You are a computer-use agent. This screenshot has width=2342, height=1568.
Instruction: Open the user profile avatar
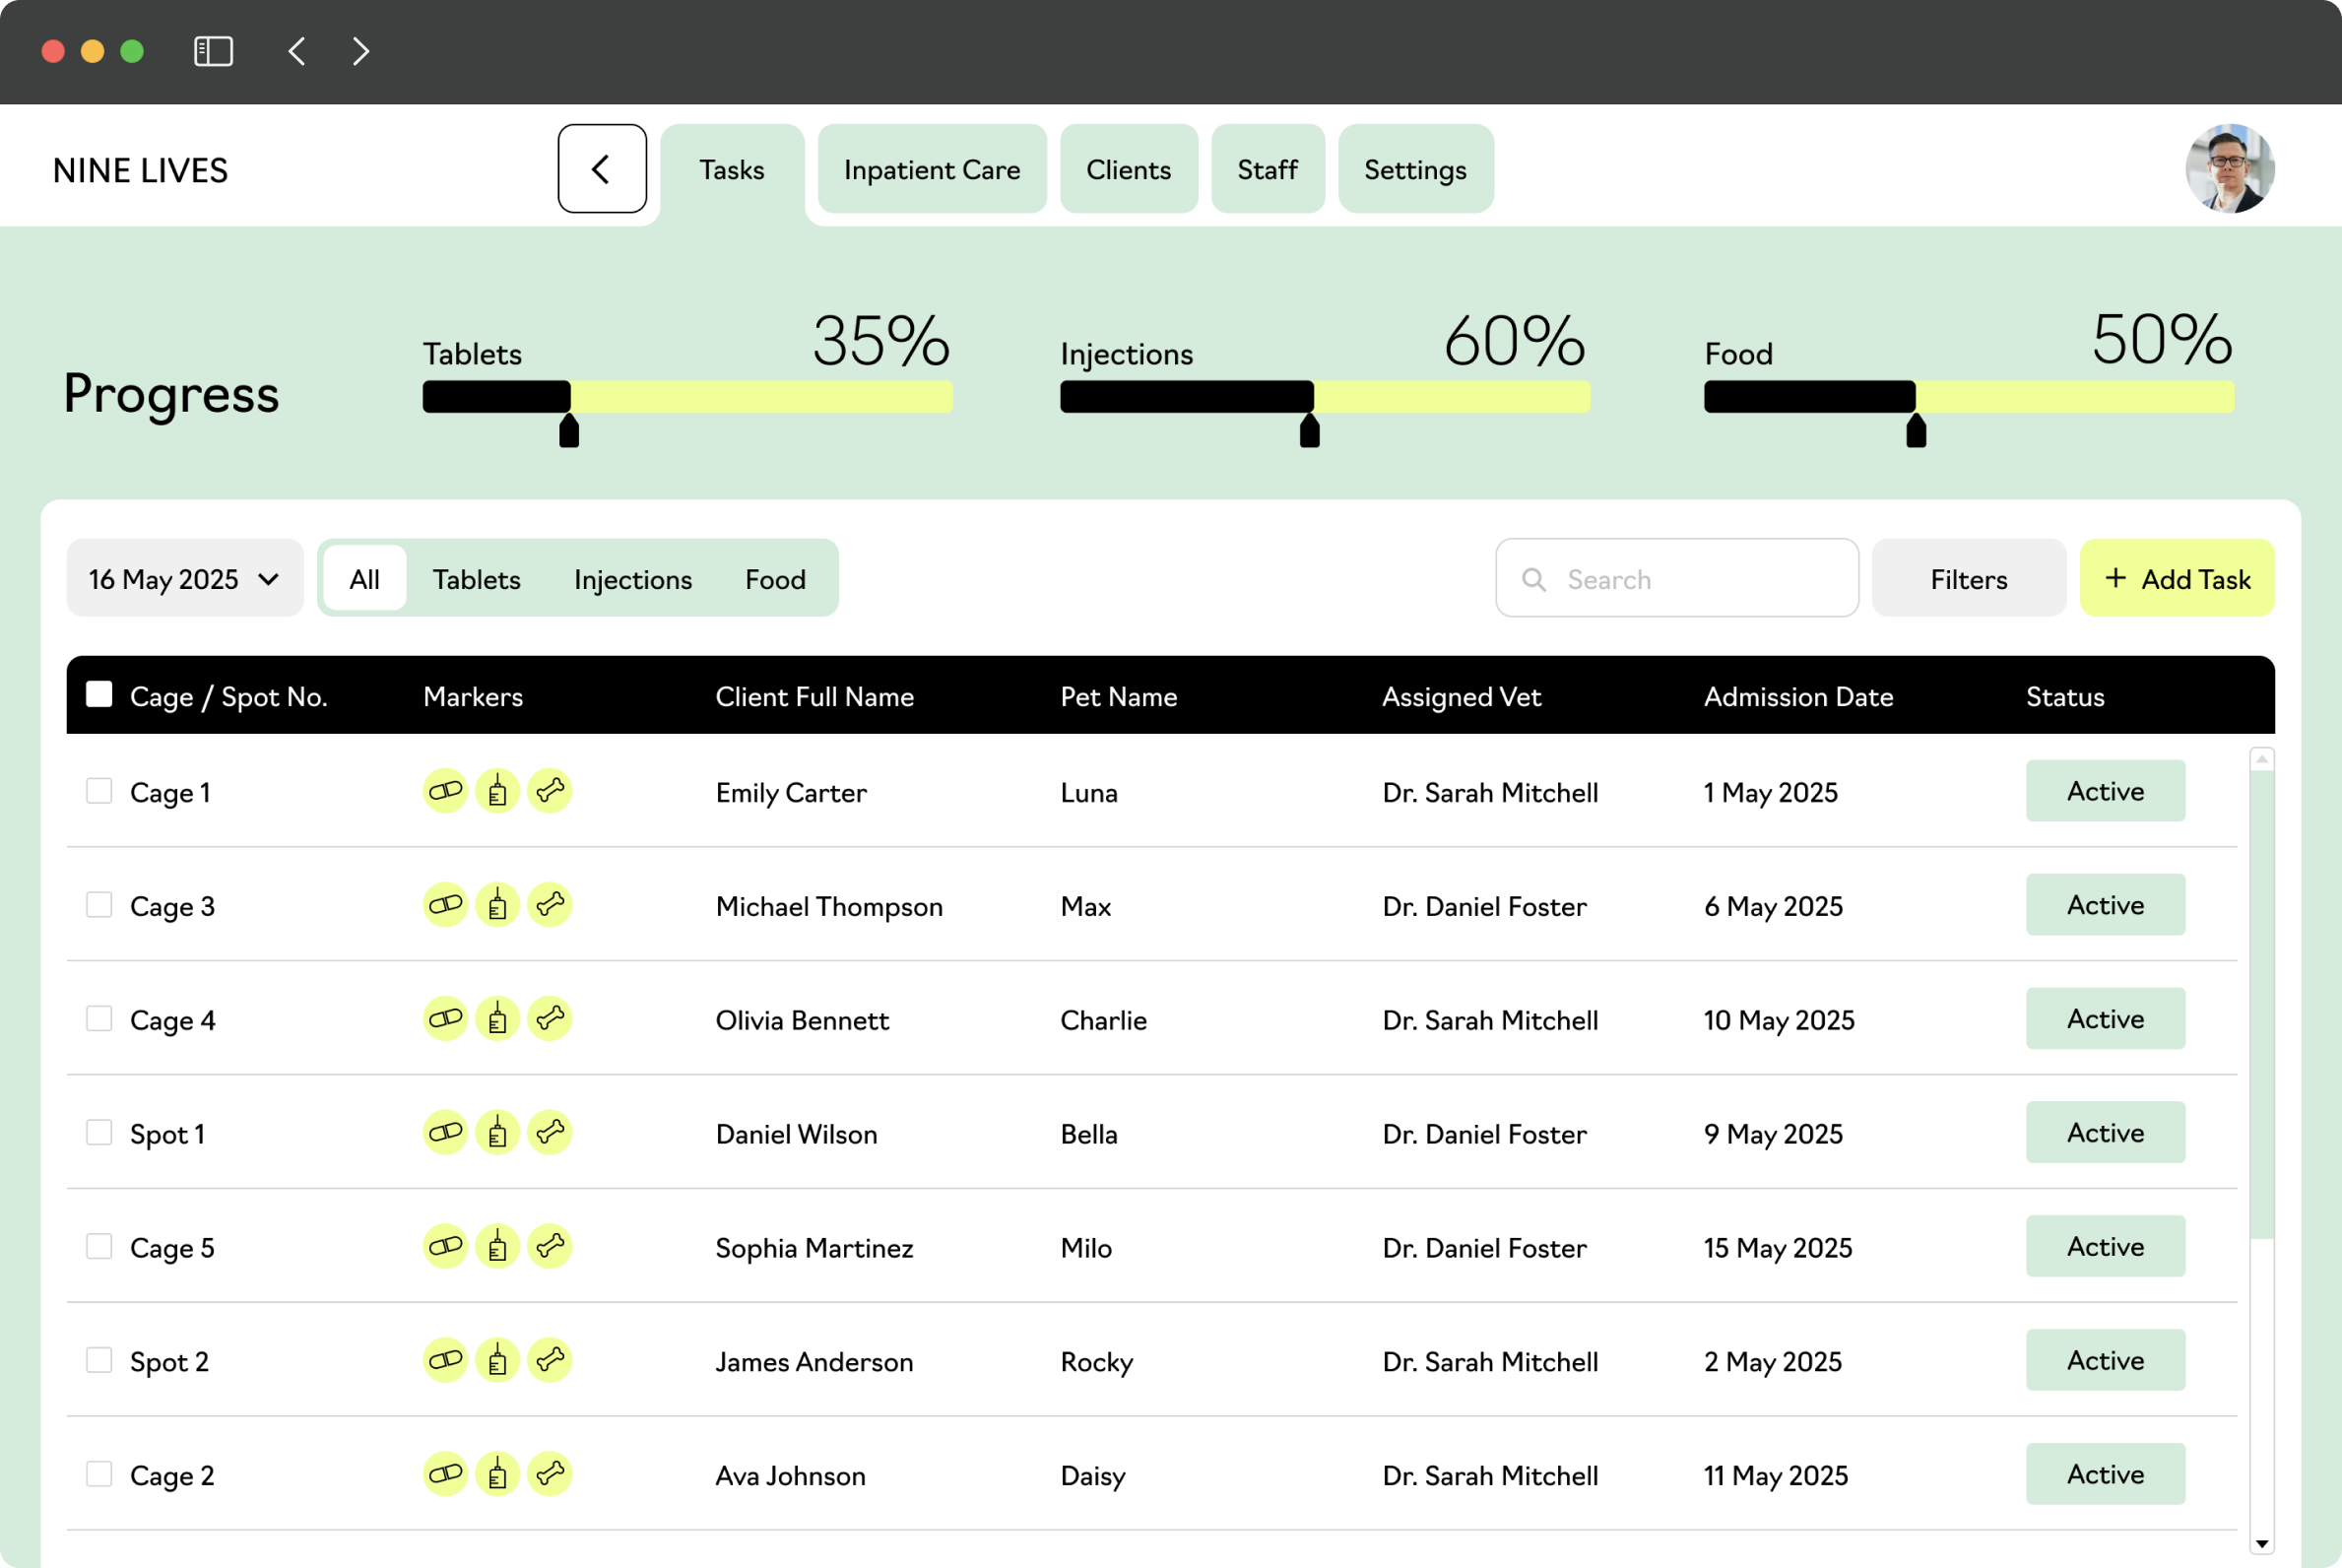2230,168
